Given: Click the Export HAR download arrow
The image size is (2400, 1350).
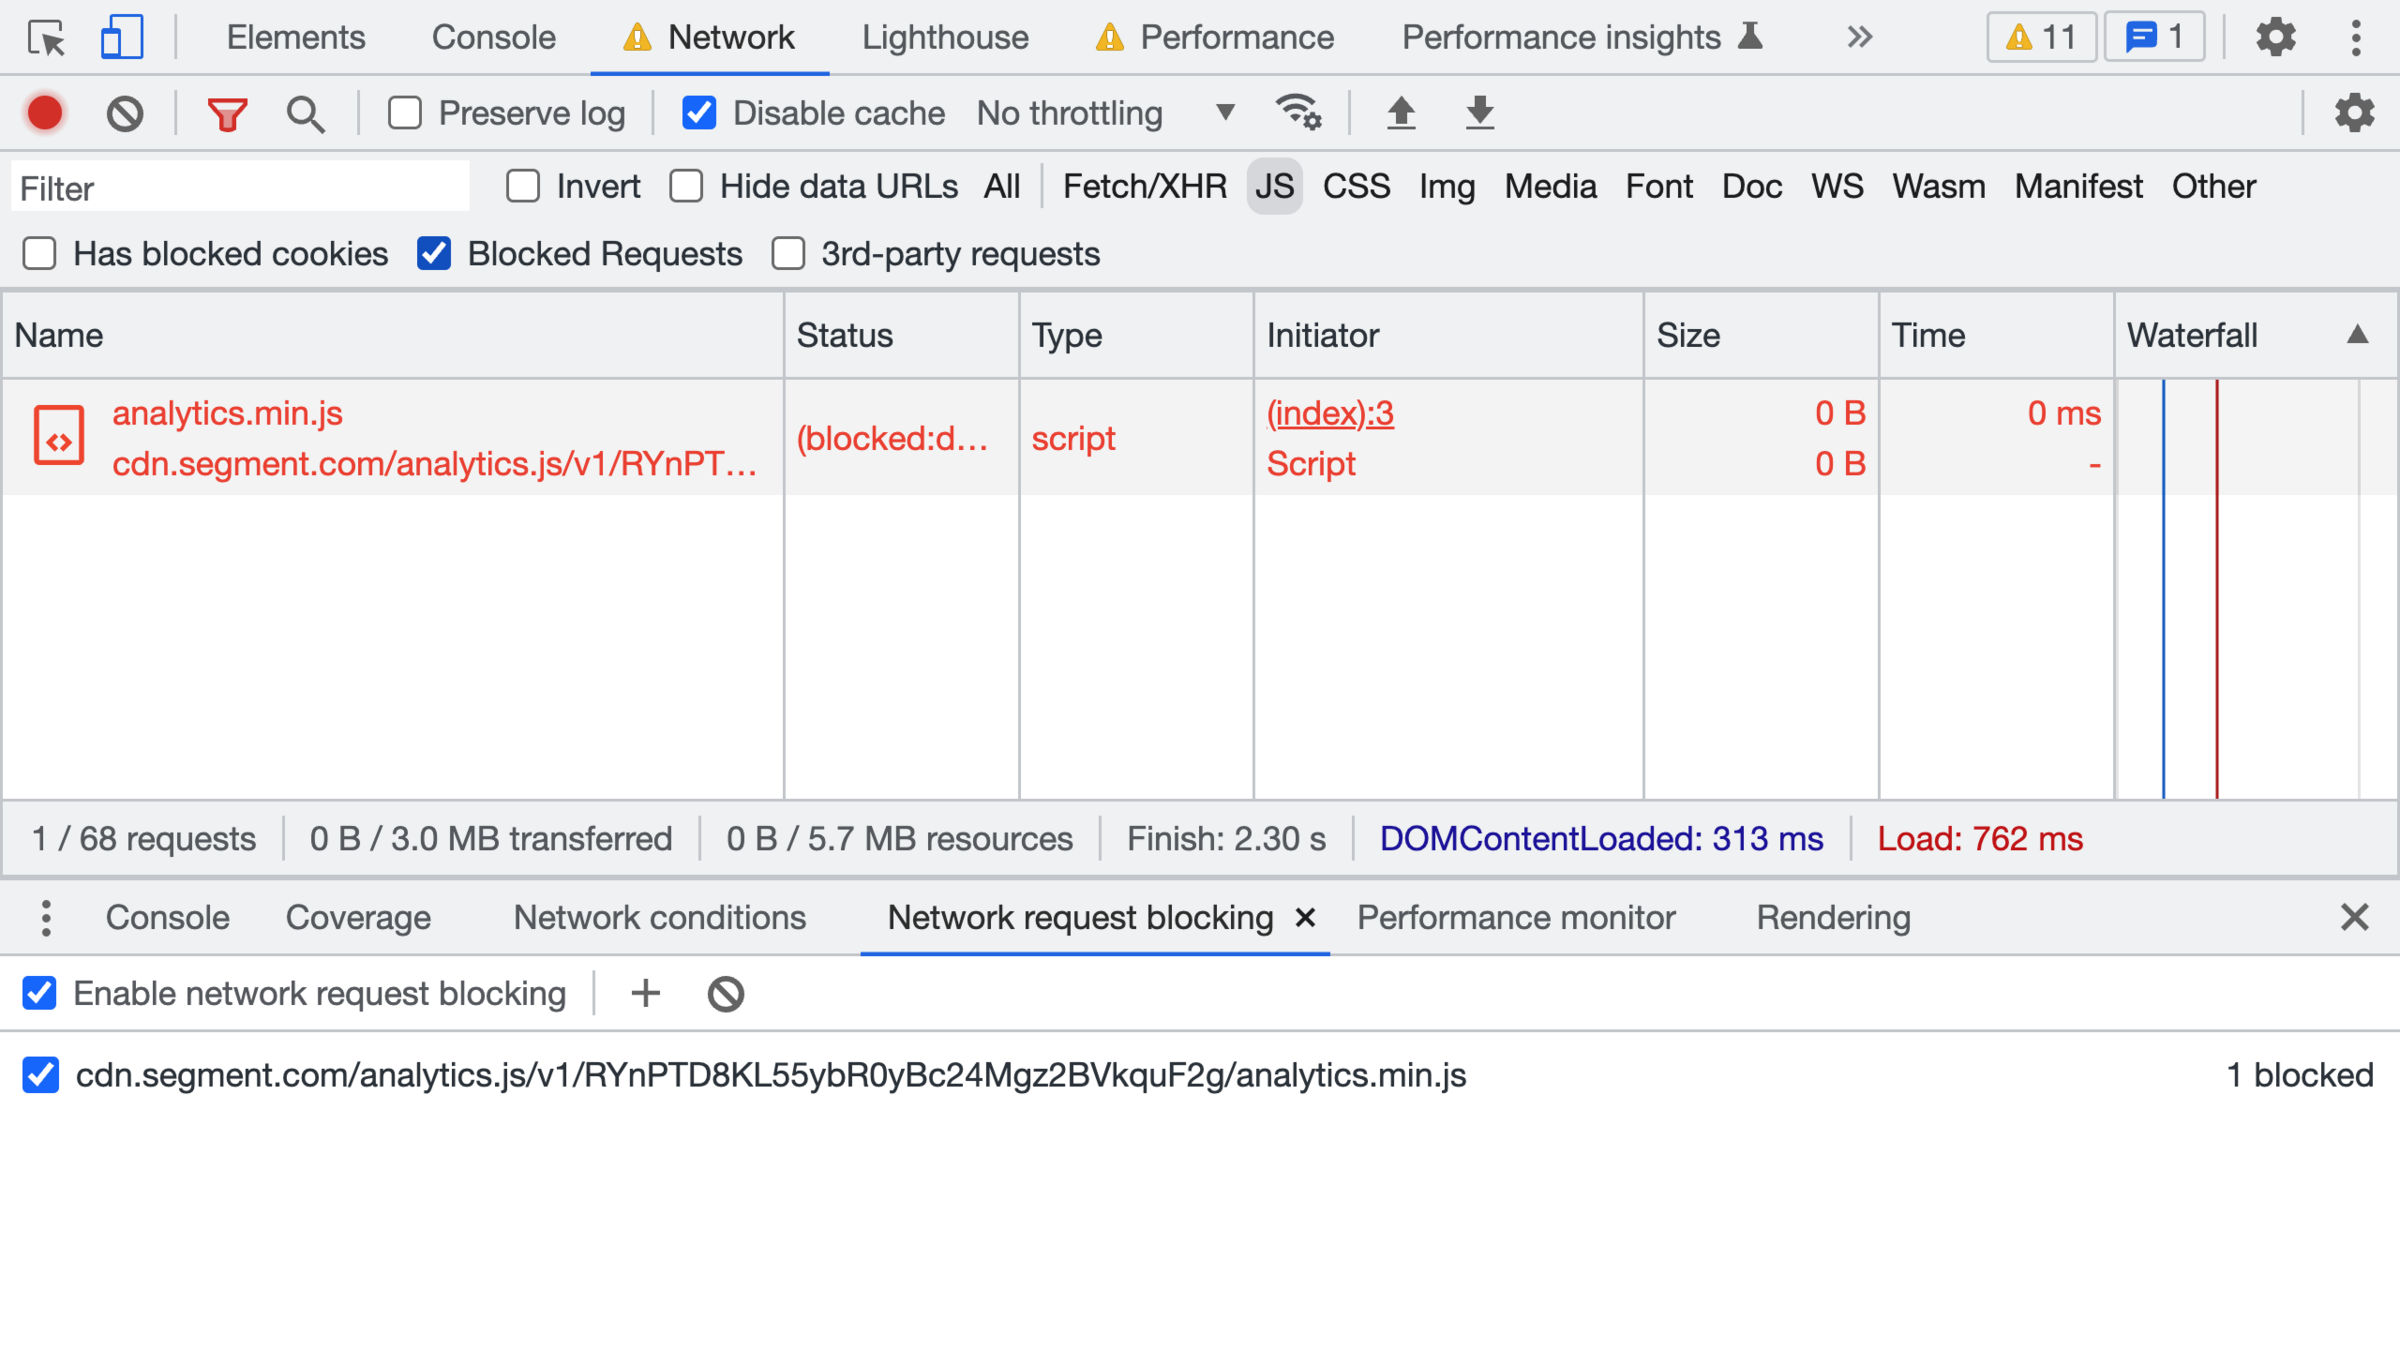Looking at the screenshot, I should (x=1479, y=113).
